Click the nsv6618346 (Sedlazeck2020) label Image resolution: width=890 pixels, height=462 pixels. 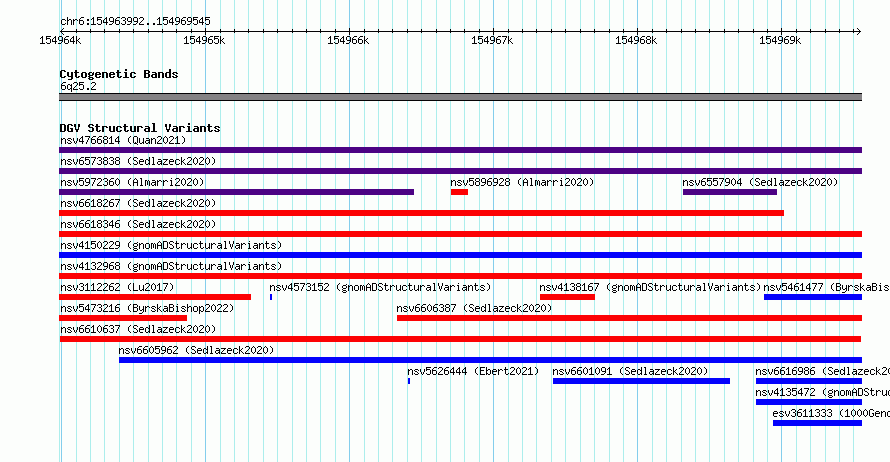[x=138, y=224]
